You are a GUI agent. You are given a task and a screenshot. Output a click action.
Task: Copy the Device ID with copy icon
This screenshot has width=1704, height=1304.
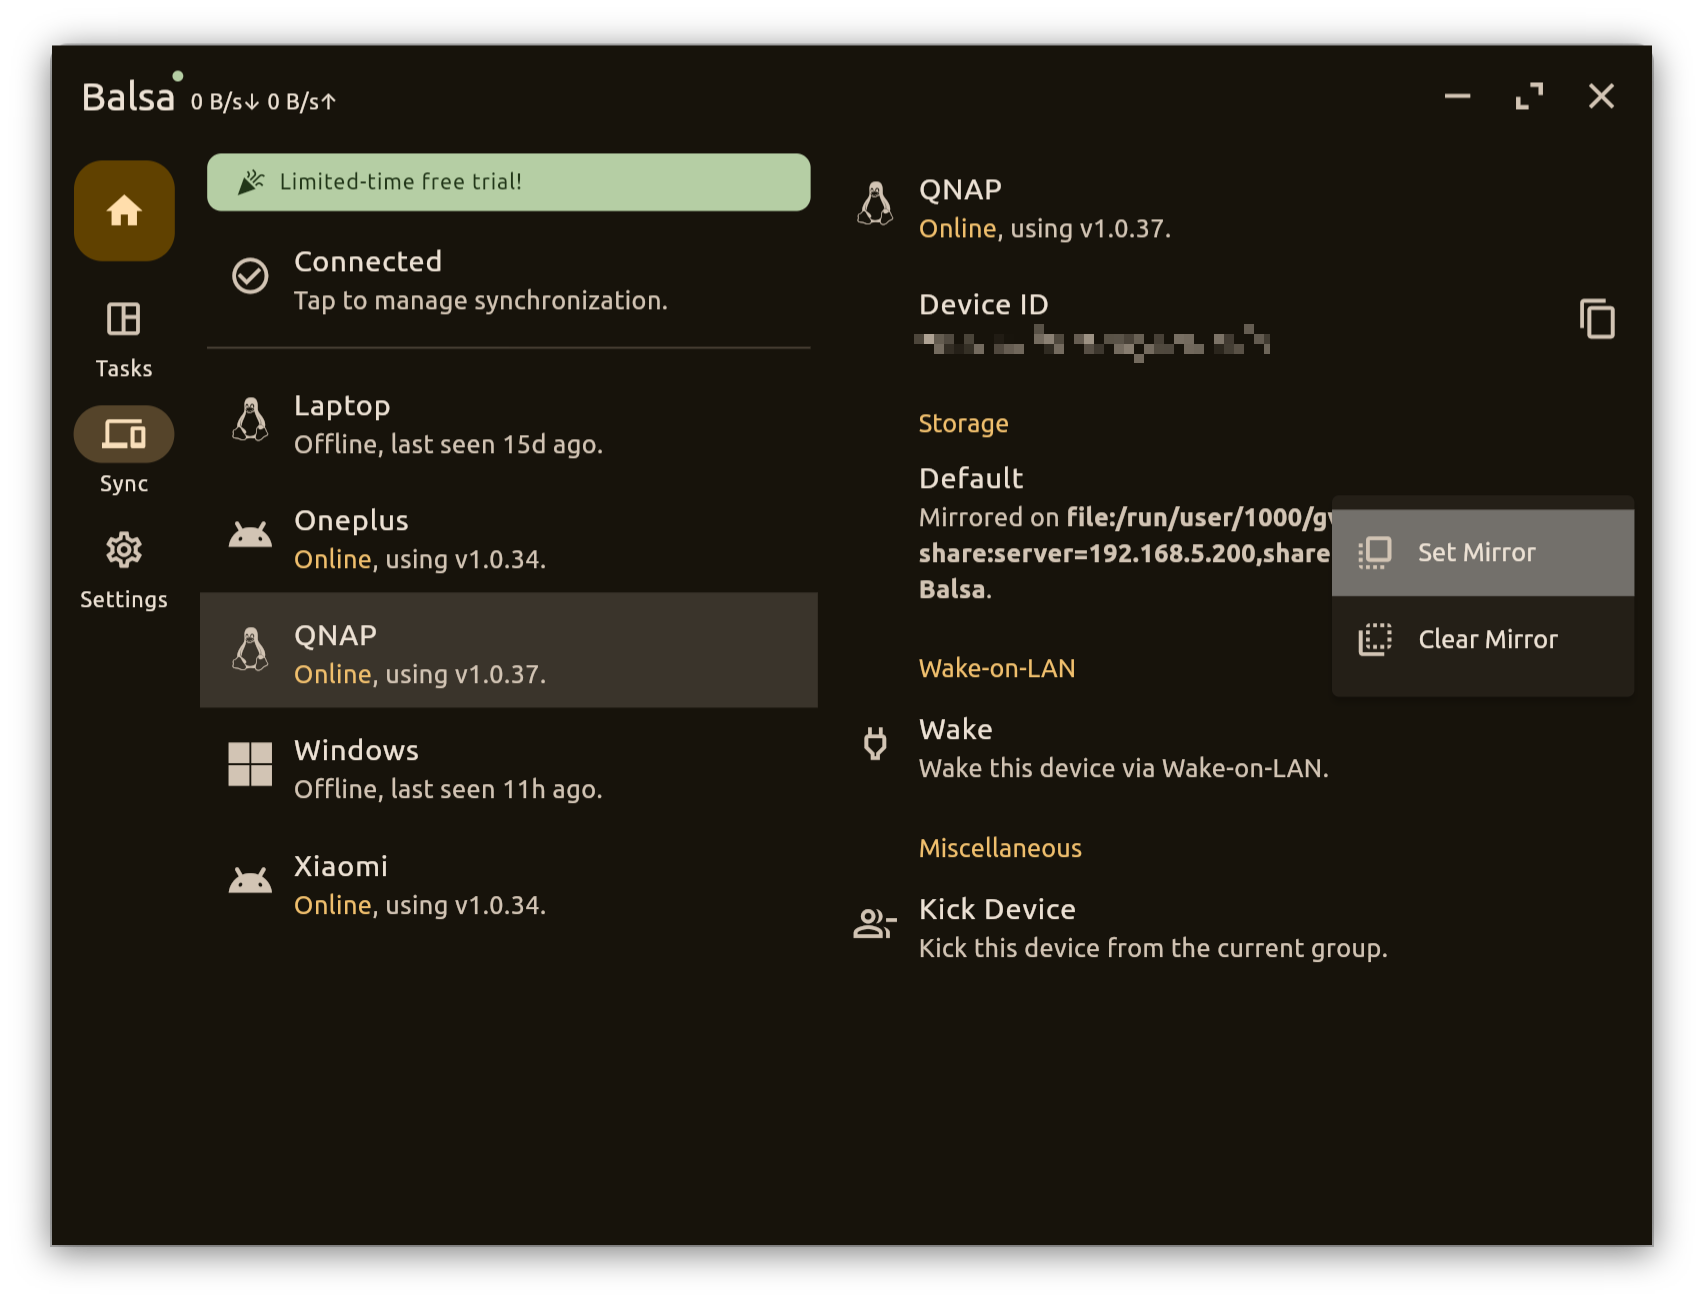tap(1597, 320)
